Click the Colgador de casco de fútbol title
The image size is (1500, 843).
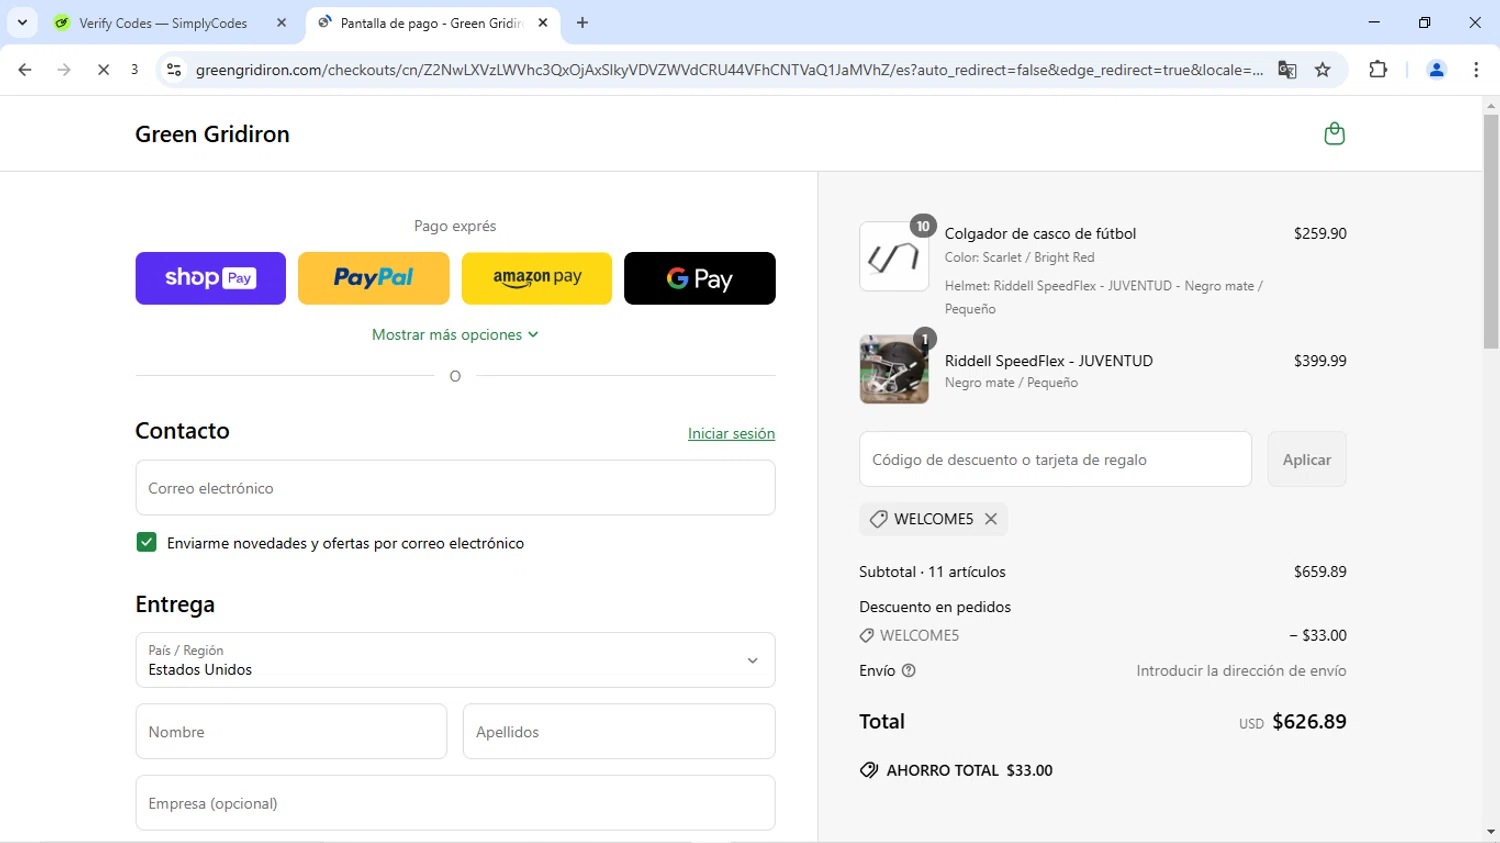[1040, 234]
